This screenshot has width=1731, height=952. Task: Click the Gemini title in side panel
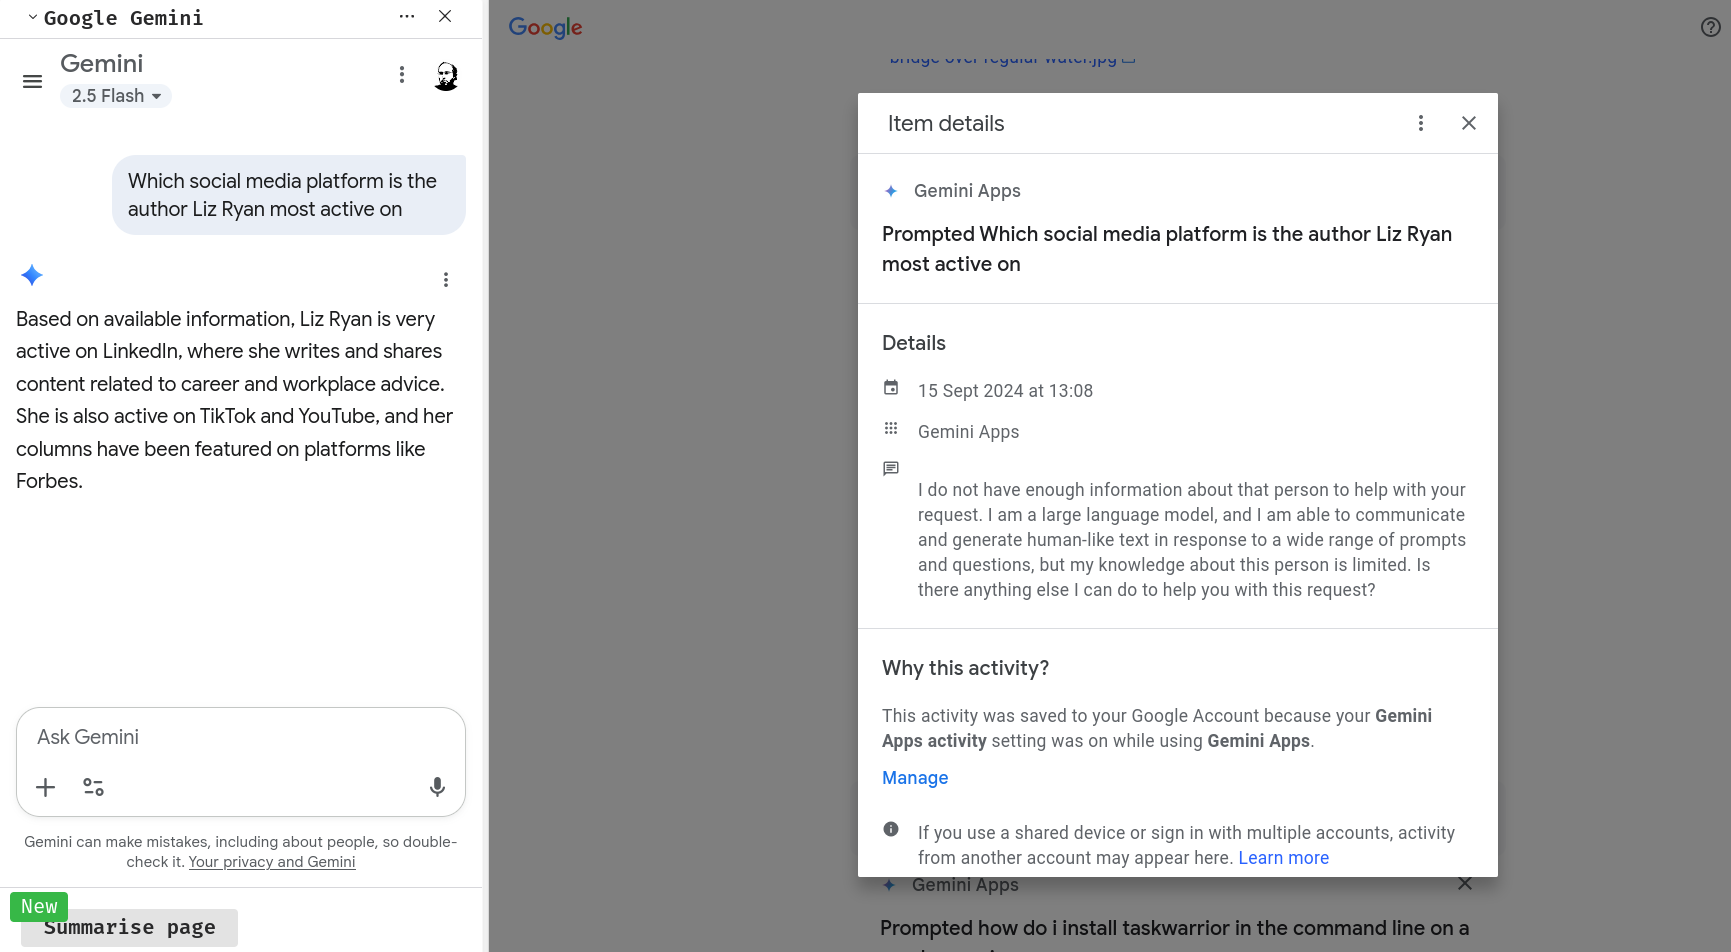point(101,64)
